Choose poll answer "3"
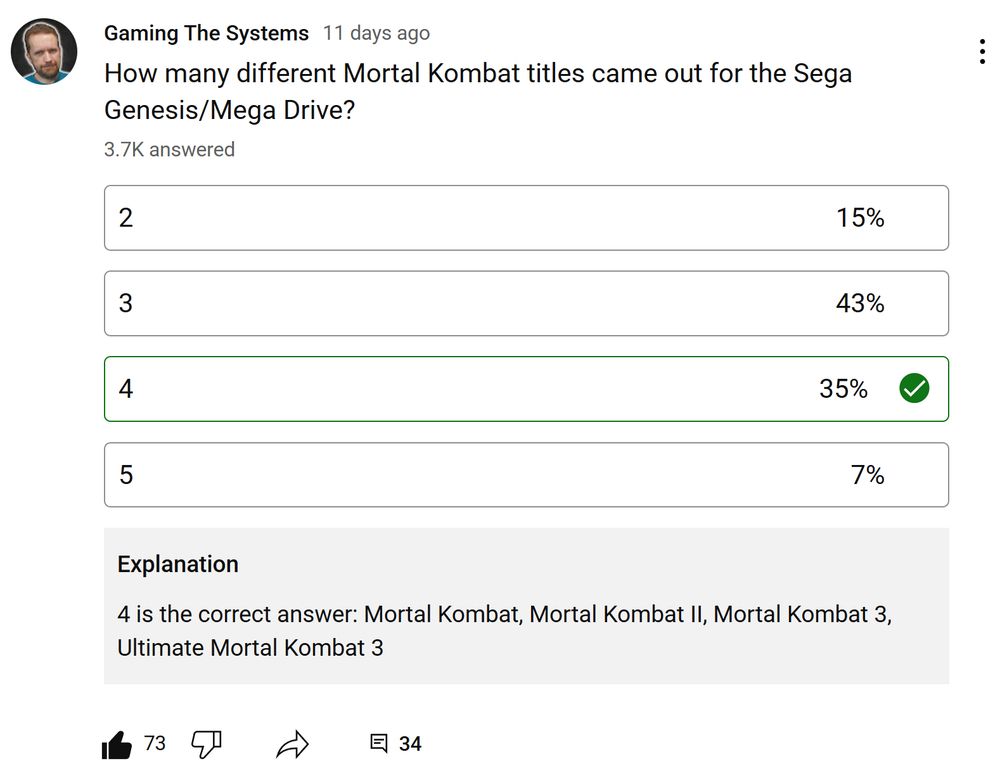Image resolution: width=1000 pixels, height=776 pixels. tap(526, 303)
